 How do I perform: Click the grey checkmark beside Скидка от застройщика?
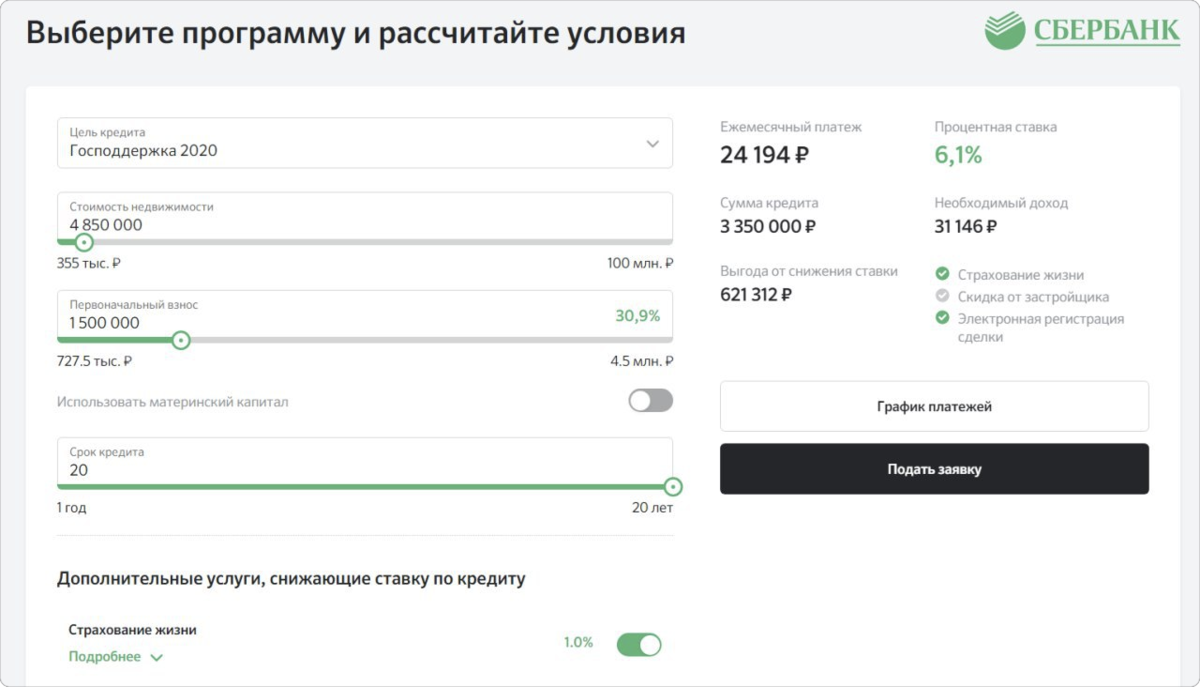[x=943, y=296]
